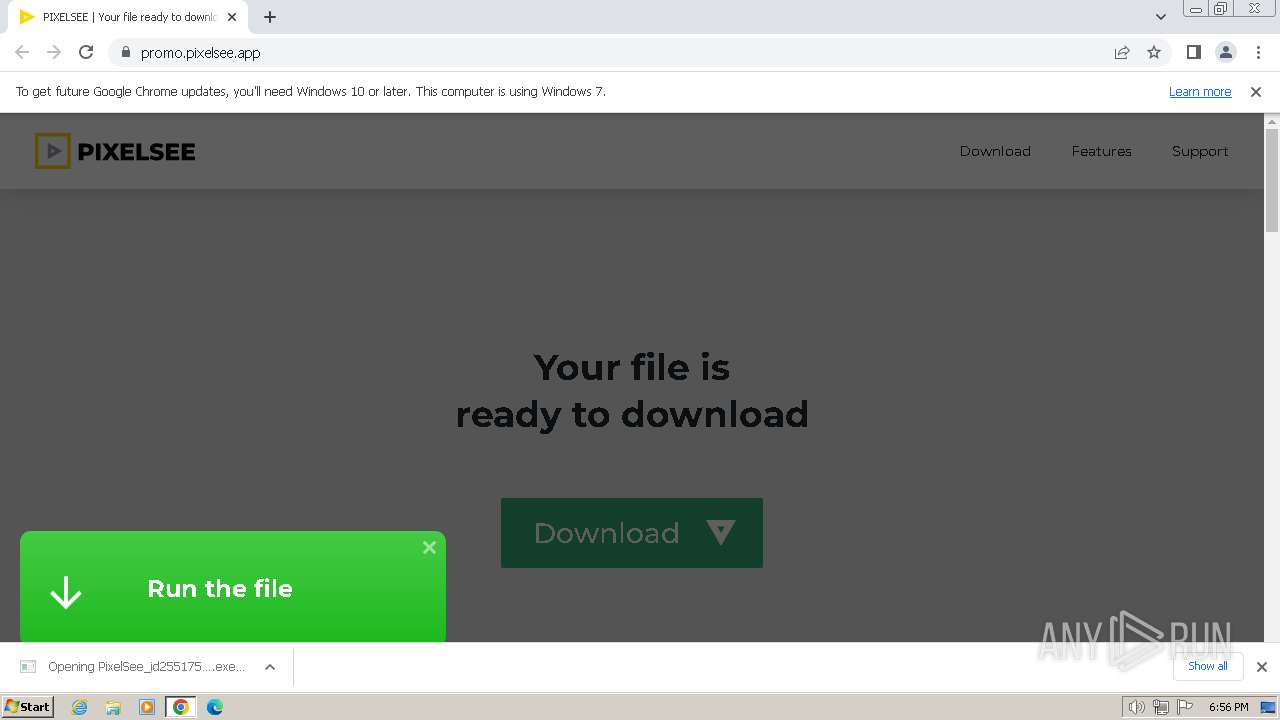Share this page icon in address bar
Image resolution: width=1280 pixels, height=720 pixels.
tap(1122, 52)
